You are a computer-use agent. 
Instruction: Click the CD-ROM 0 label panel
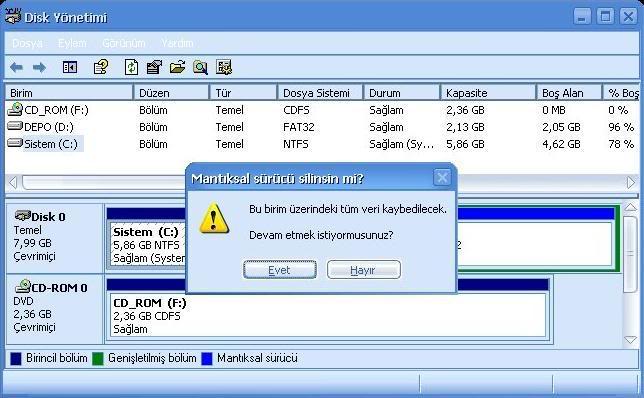coord(55,309)
